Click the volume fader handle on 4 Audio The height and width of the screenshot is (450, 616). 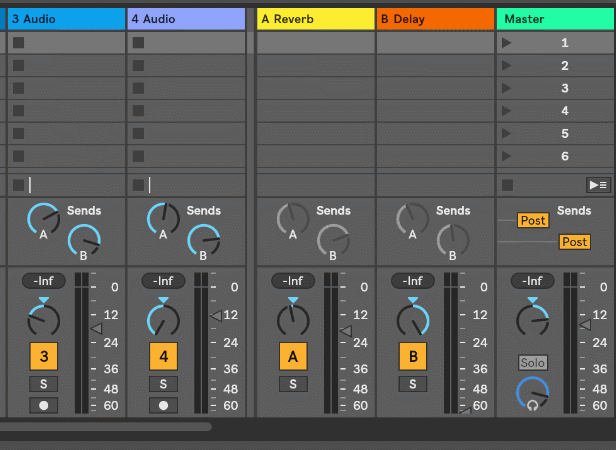point(215,316)
